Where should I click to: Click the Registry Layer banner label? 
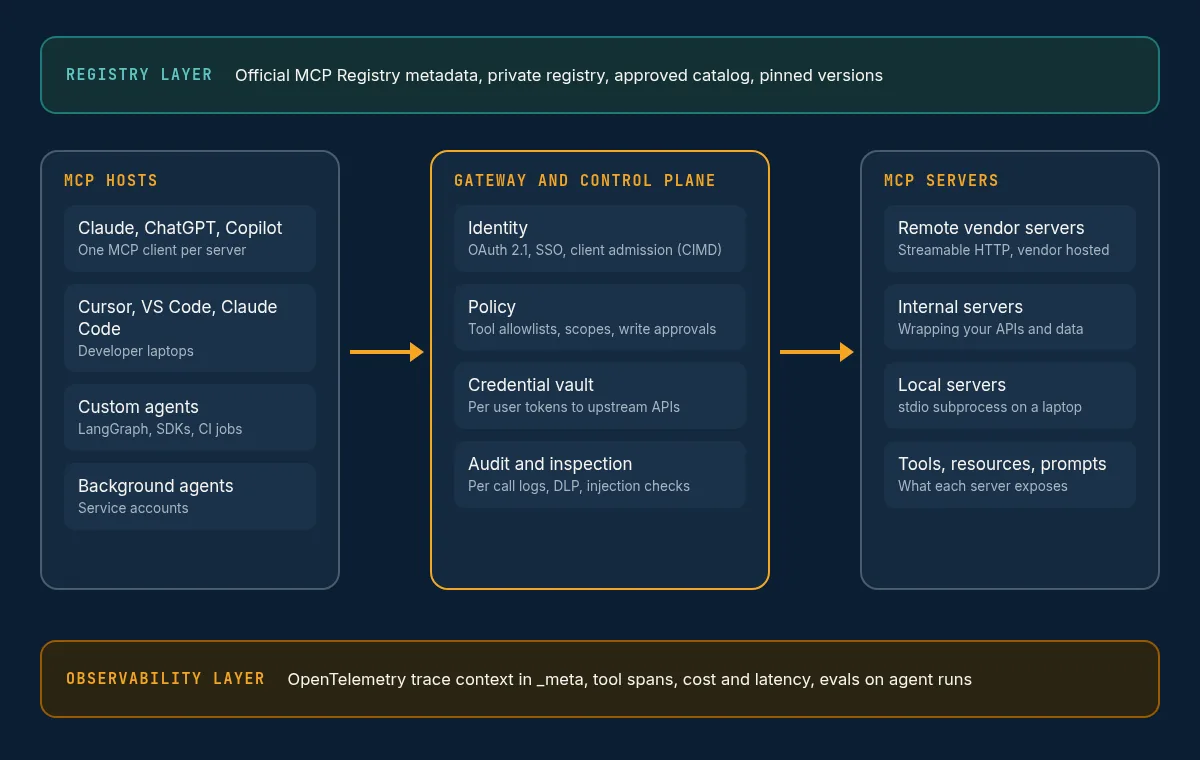point(139,75)
